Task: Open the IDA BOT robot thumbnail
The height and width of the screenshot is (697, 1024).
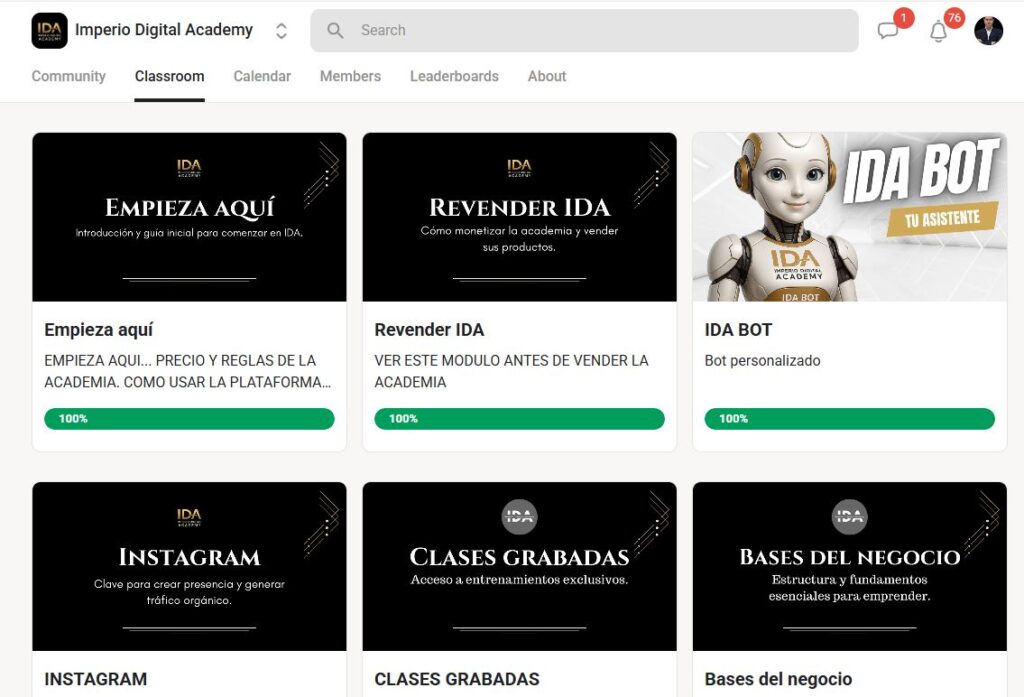Action: click(x=850, y=217)
